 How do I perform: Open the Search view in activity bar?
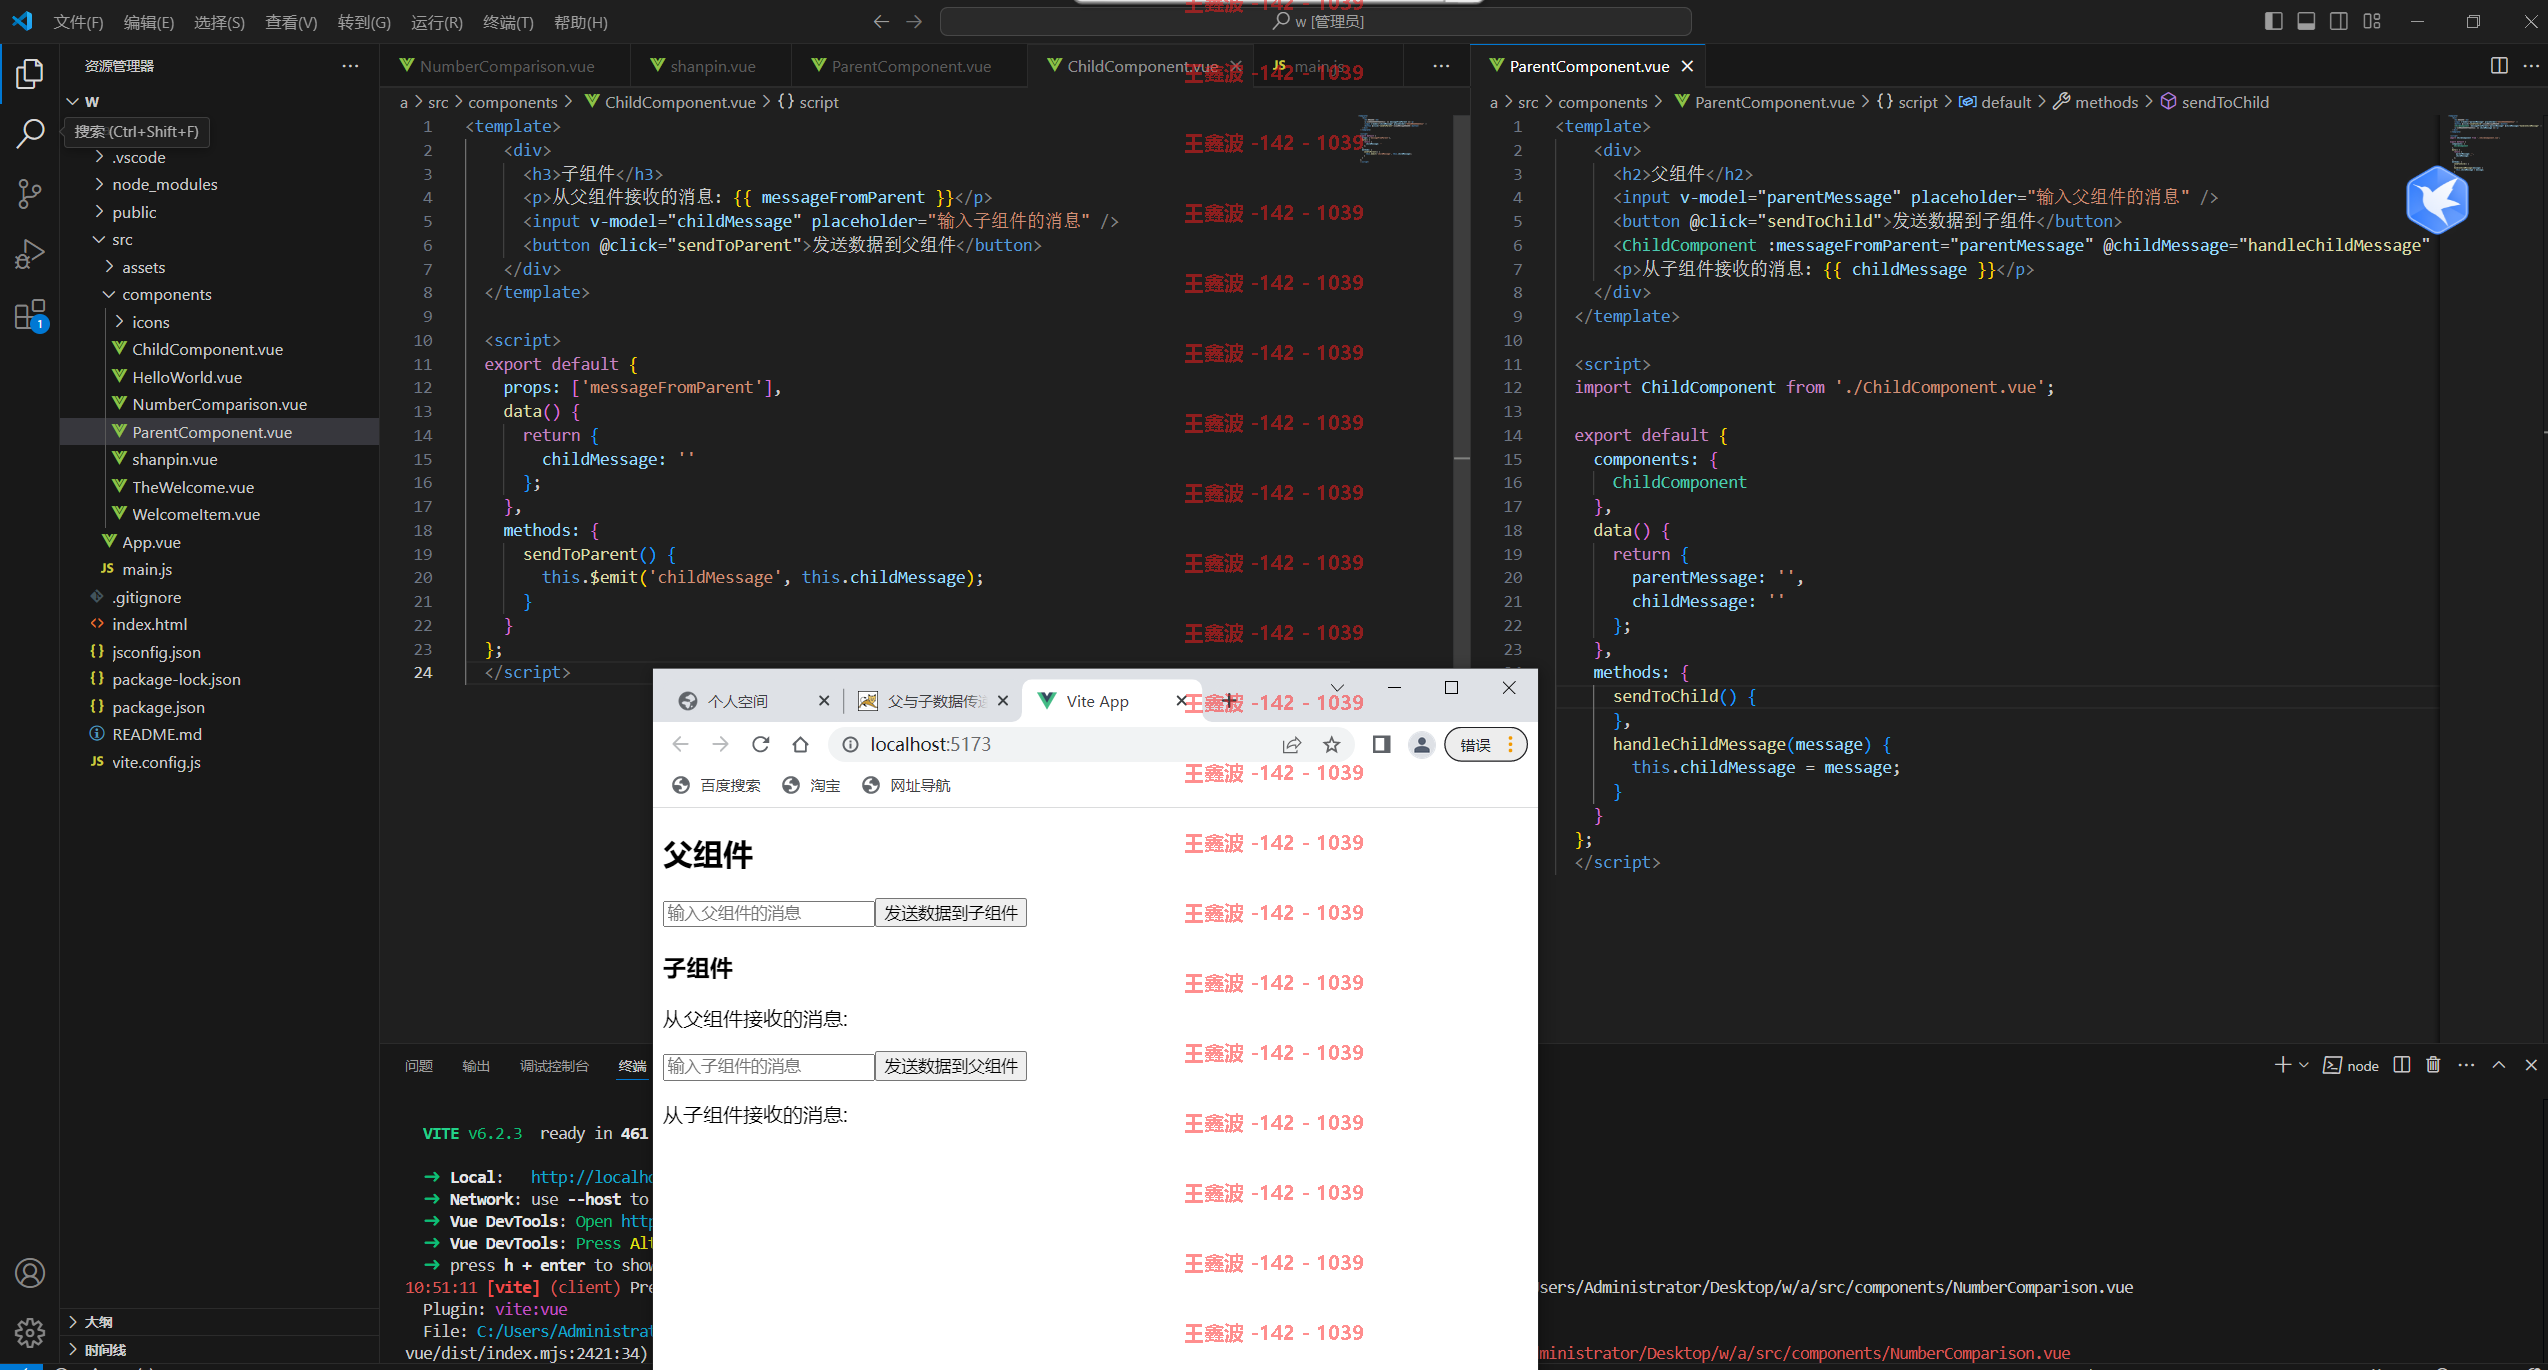30,133
